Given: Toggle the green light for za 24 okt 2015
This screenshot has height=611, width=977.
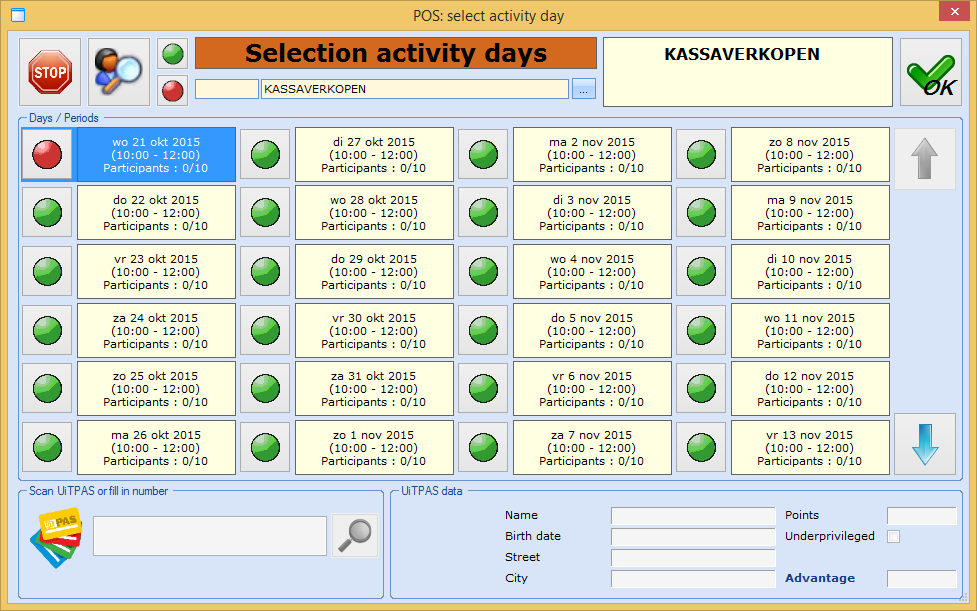Looking at the screenshot, I should [x=47, y=330].
